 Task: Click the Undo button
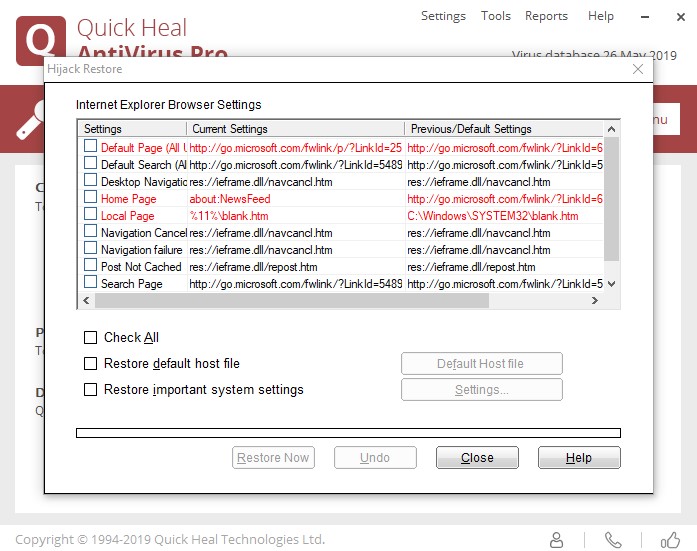(375, 458)
